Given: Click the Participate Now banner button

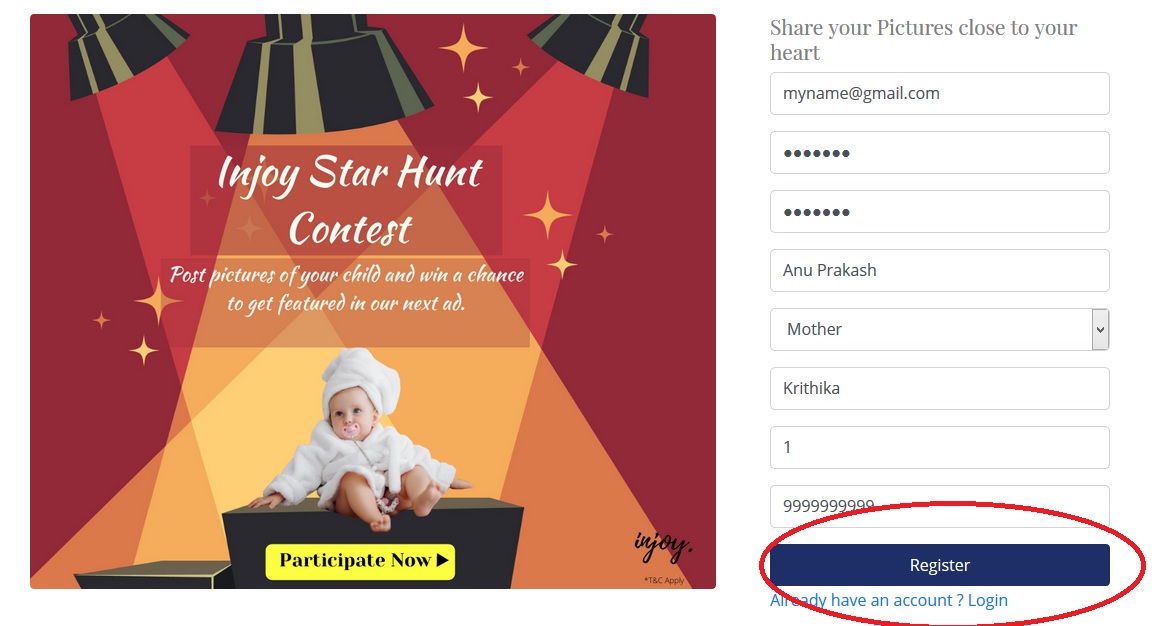Looking at the screenshot, I should click(360, 561).
